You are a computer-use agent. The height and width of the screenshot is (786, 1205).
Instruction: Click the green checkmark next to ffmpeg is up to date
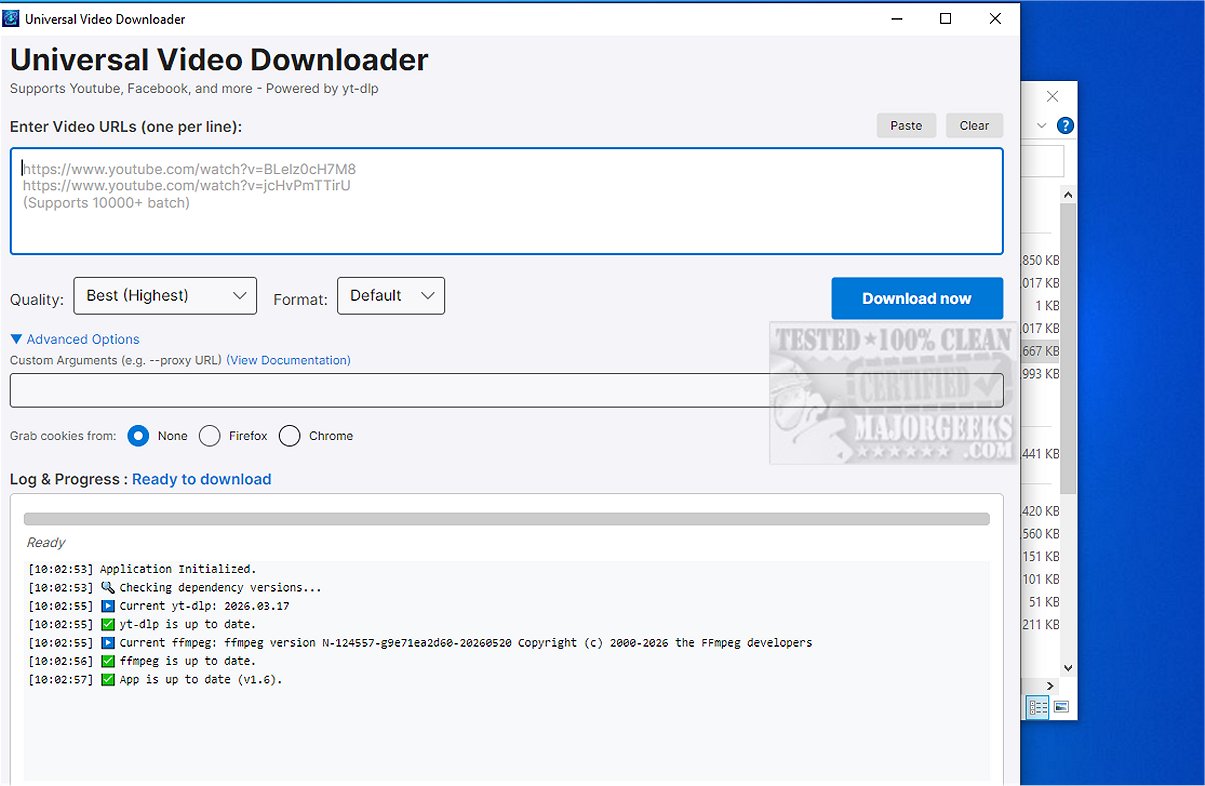108,661
